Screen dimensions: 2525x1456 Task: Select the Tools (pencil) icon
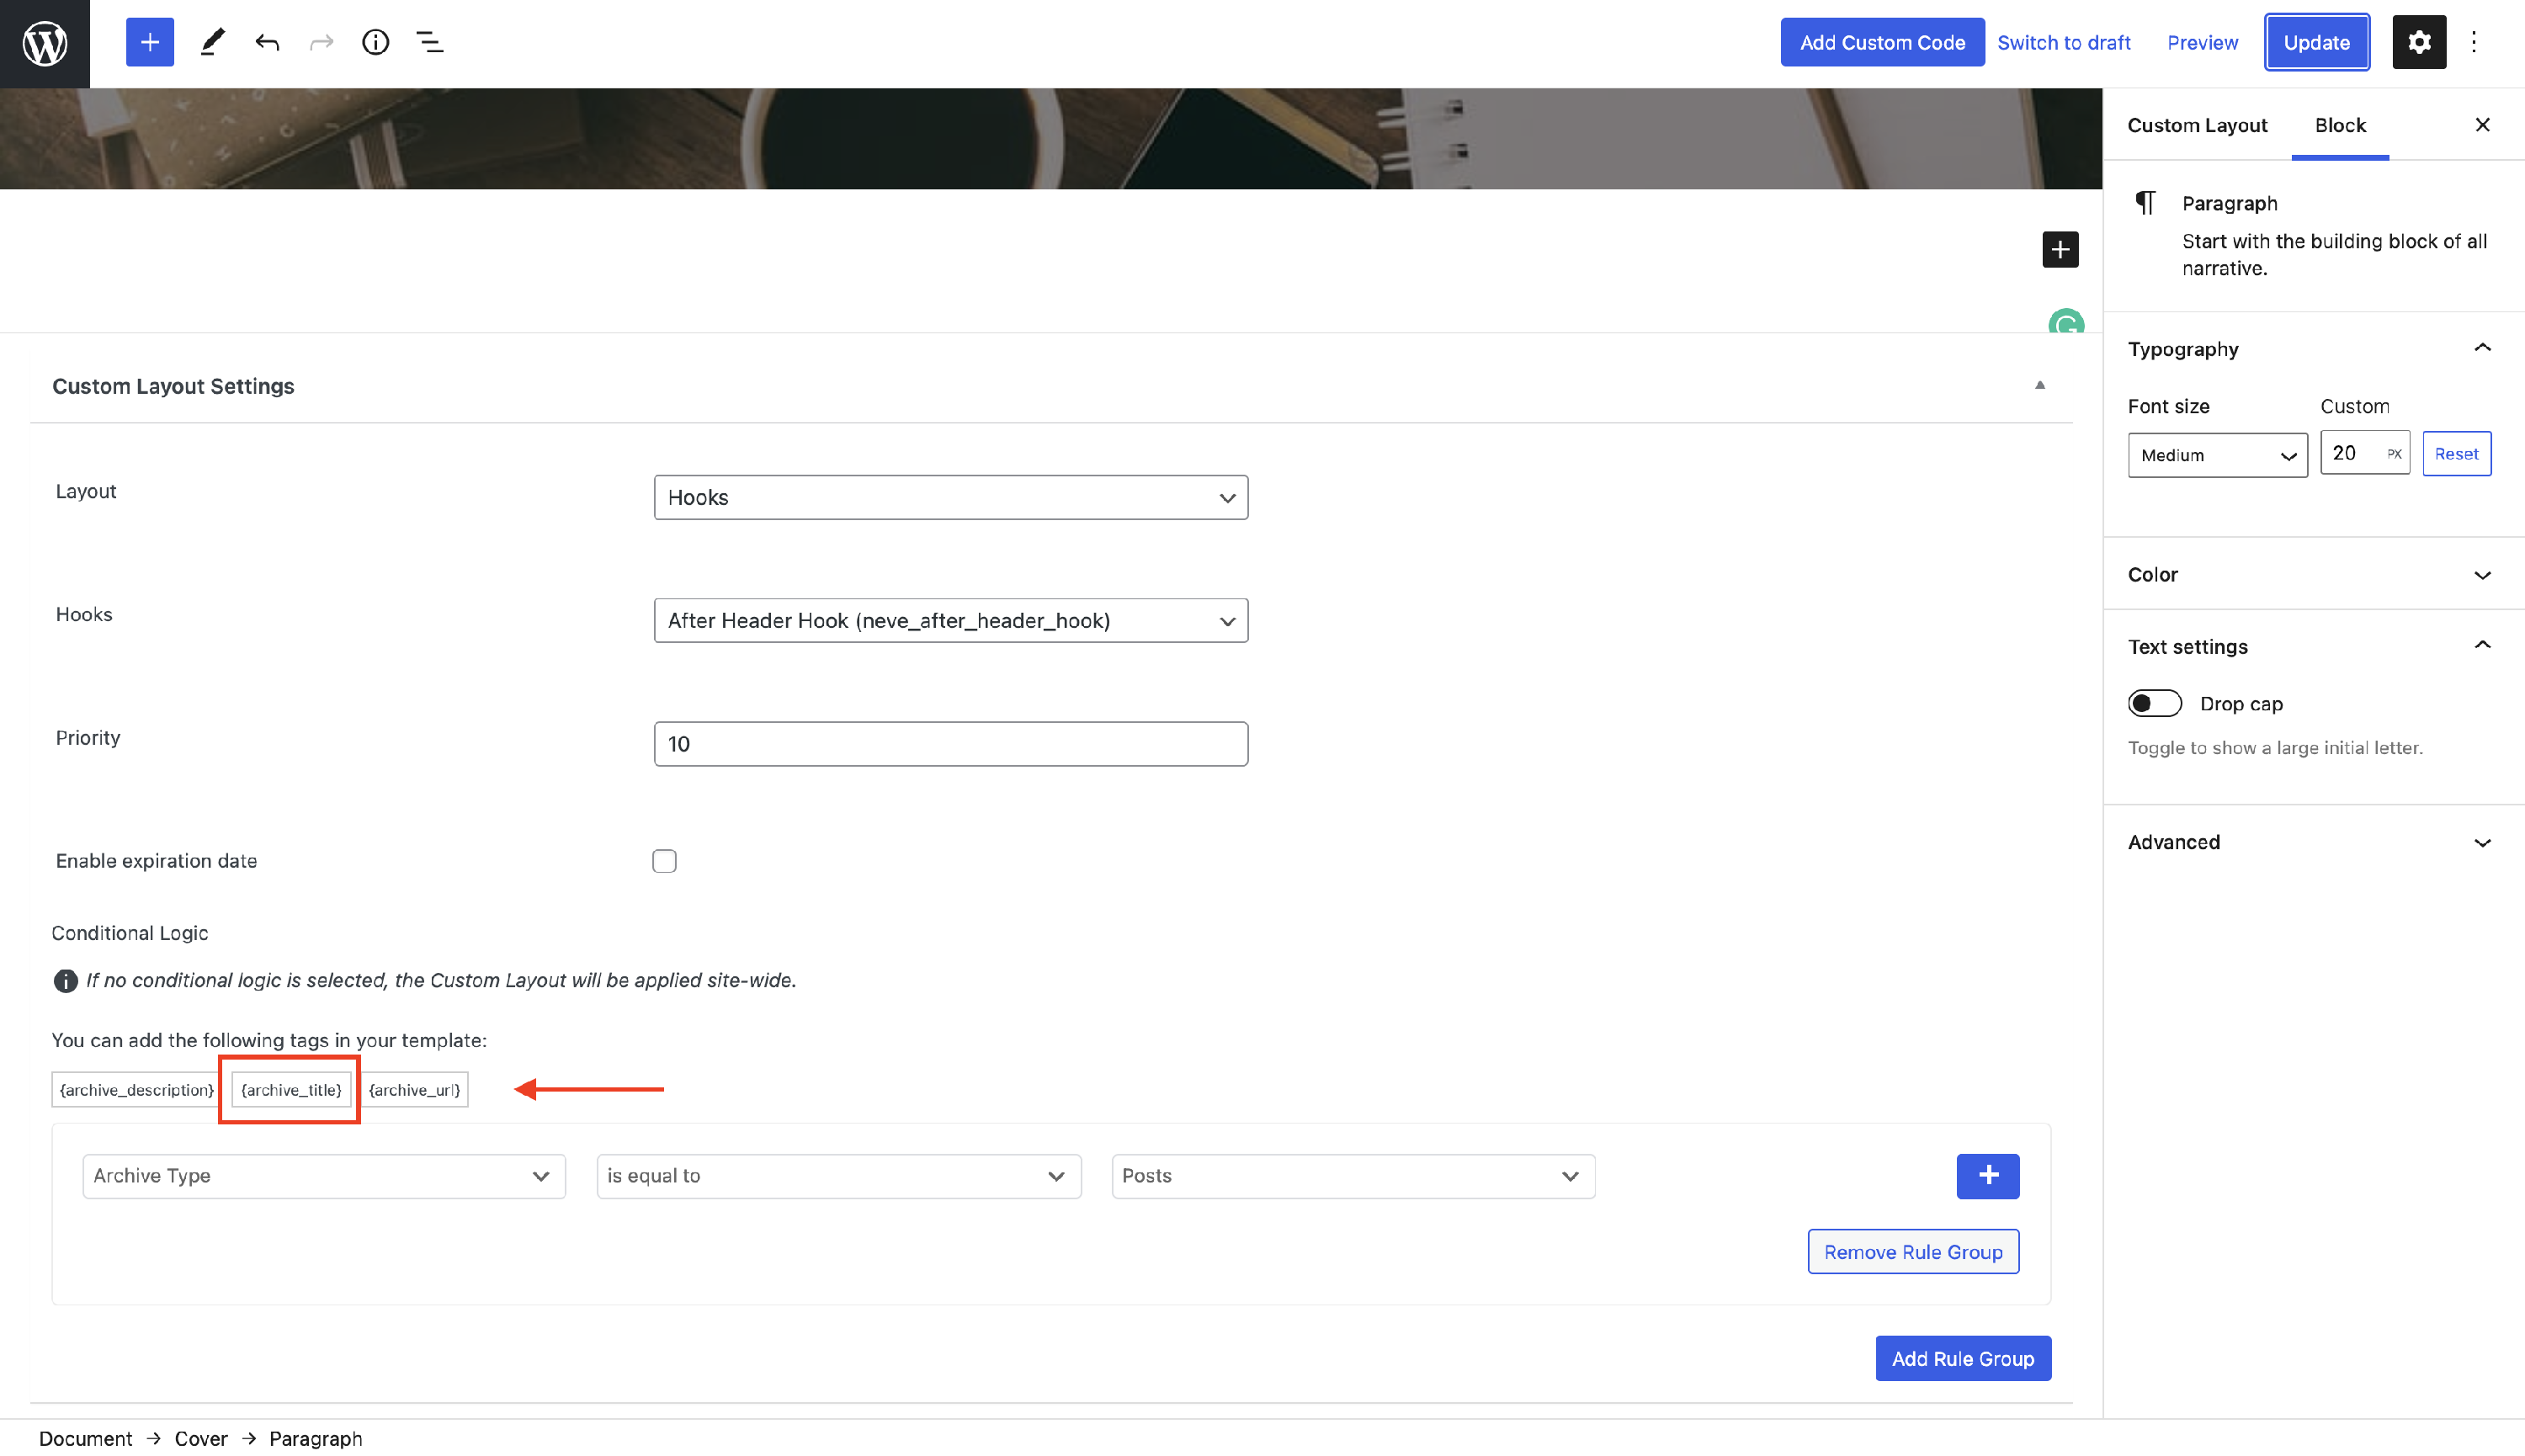[211, 42]
